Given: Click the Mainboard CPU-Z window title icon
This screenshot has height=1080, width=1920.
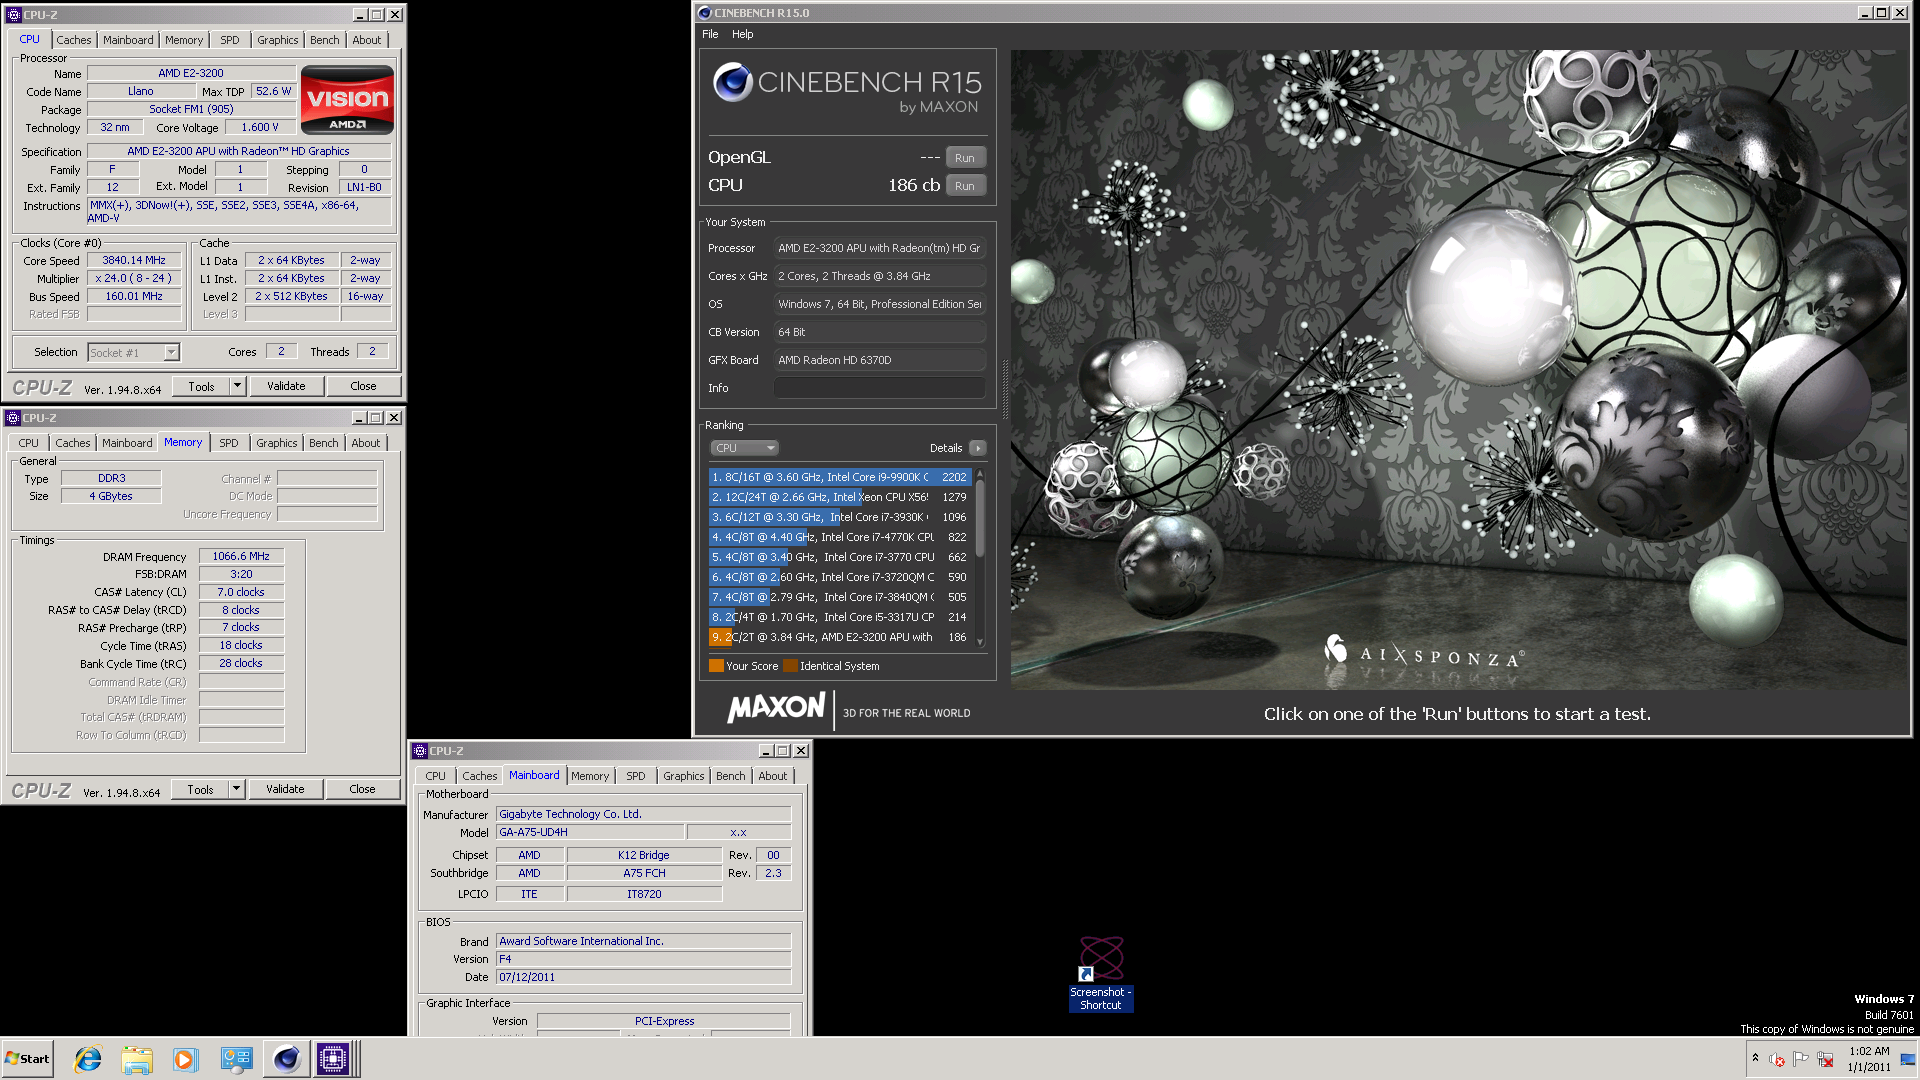Looking at the screenshot, I should coord(420,751).
